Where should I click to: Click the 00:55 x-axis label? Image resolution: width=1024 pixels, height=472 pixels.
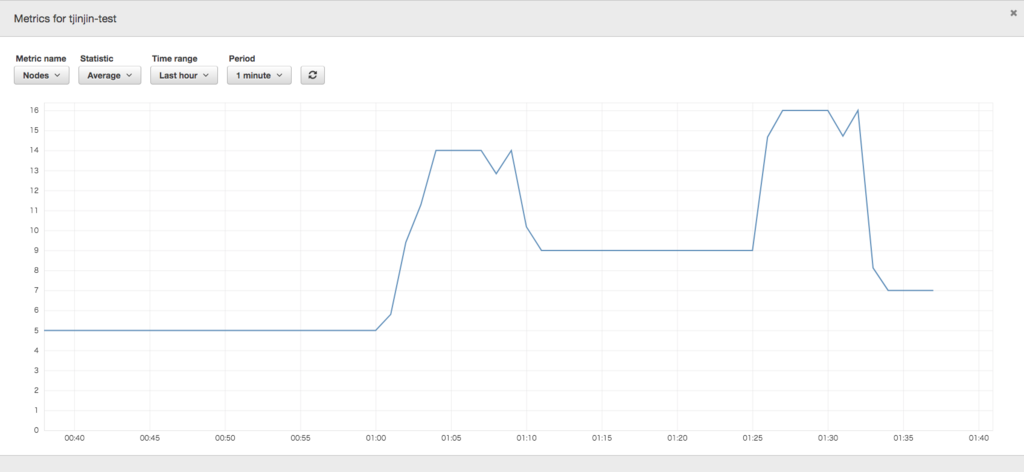[x=300, y=439]
